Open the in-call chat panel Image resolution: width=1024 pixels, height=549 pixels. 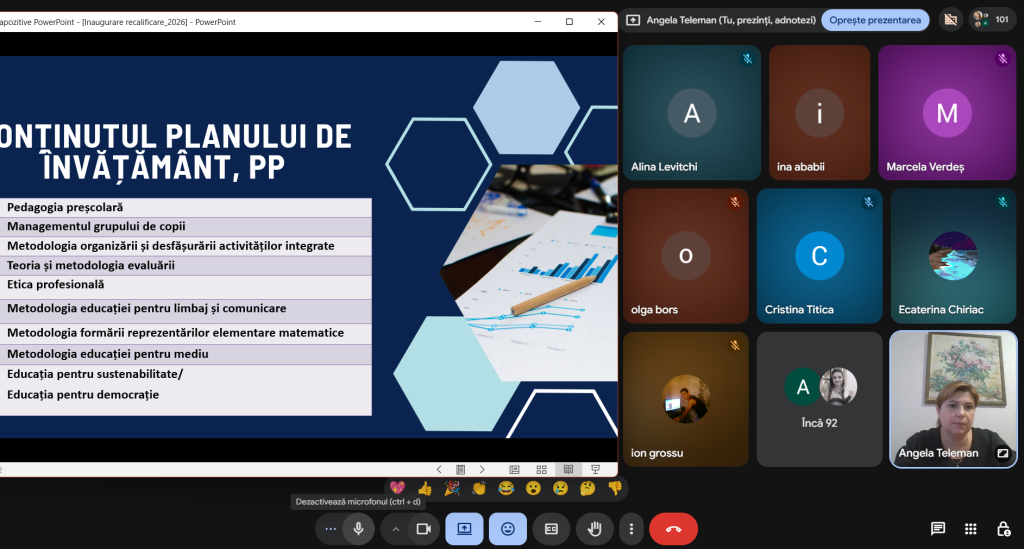pos(938,529)
